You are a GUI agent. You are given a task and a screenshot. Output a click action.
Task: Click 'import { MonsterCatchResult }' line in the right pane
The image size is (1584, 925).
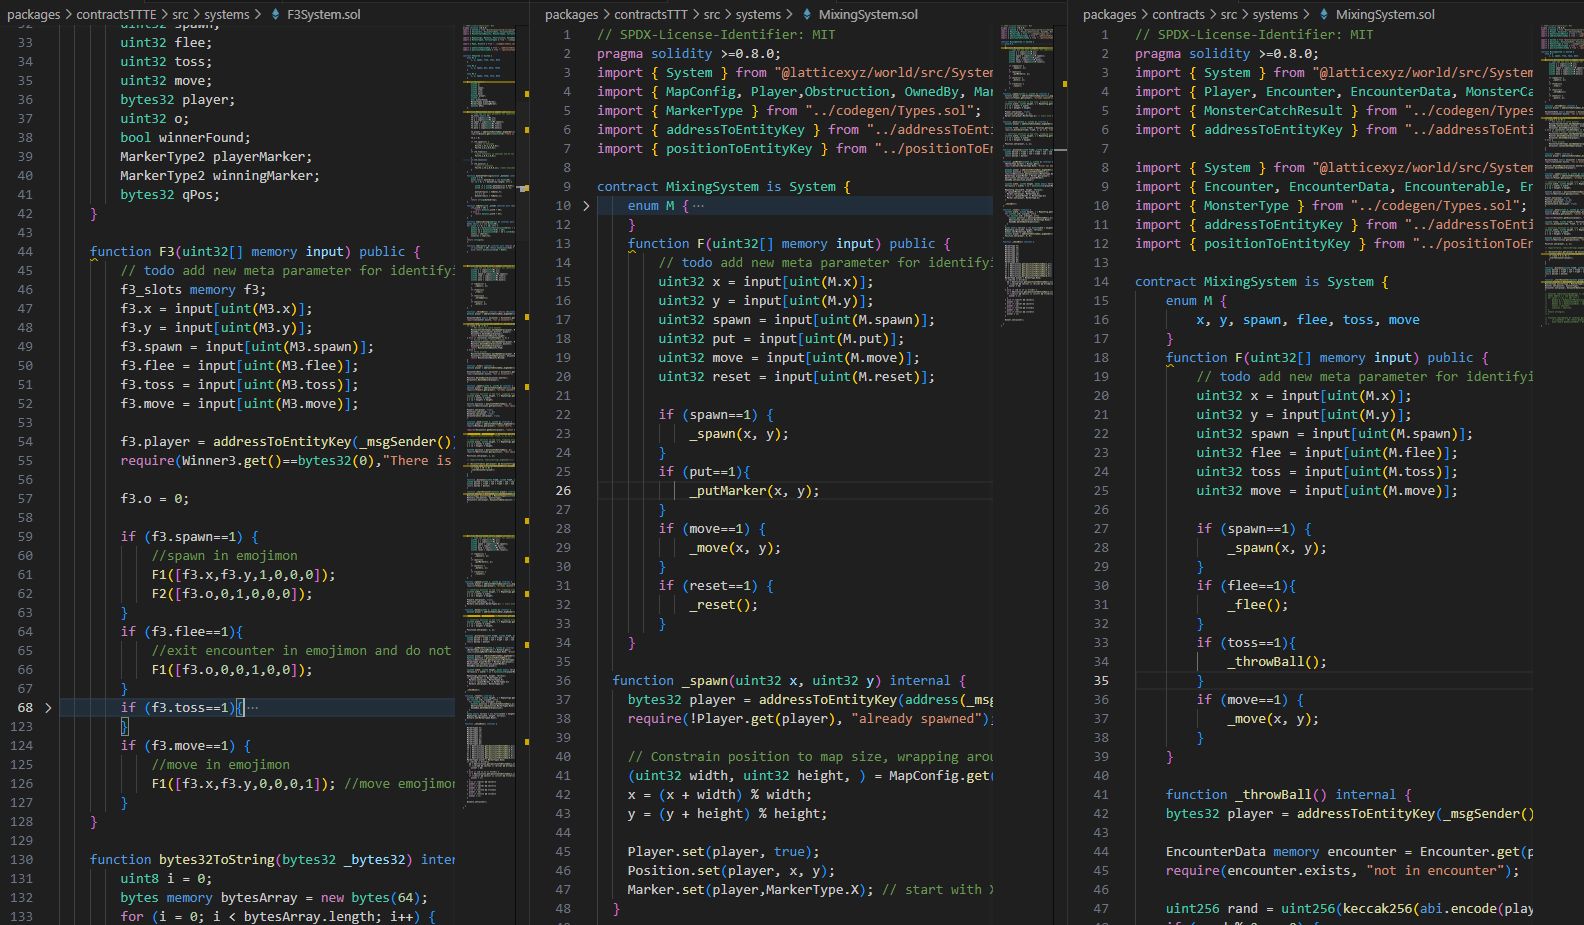click(x=1334, y=111)
